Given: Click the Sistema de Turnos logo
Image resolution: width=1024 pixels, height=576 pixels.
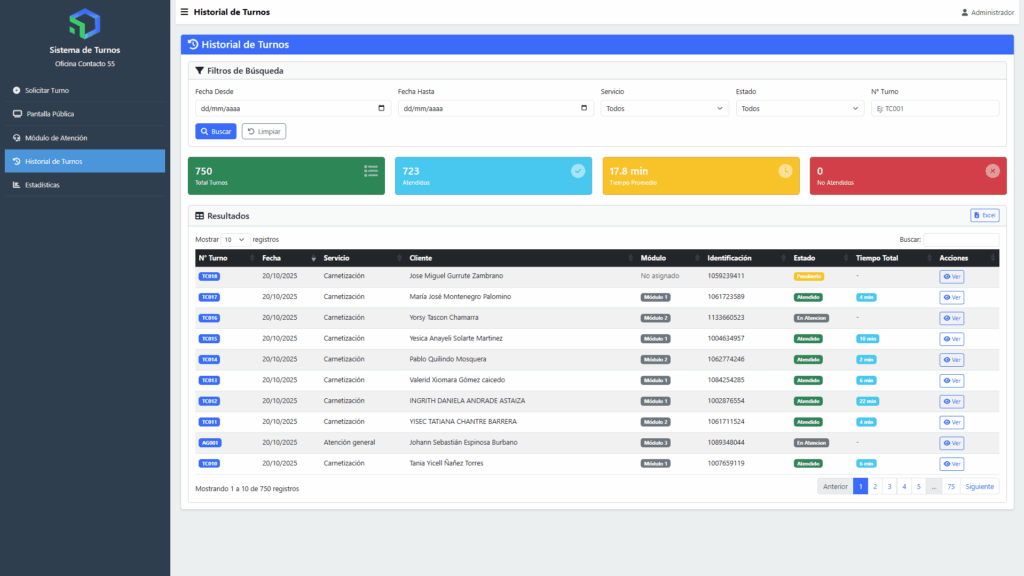Looking at the screenshot, I should tap(85, 24).
